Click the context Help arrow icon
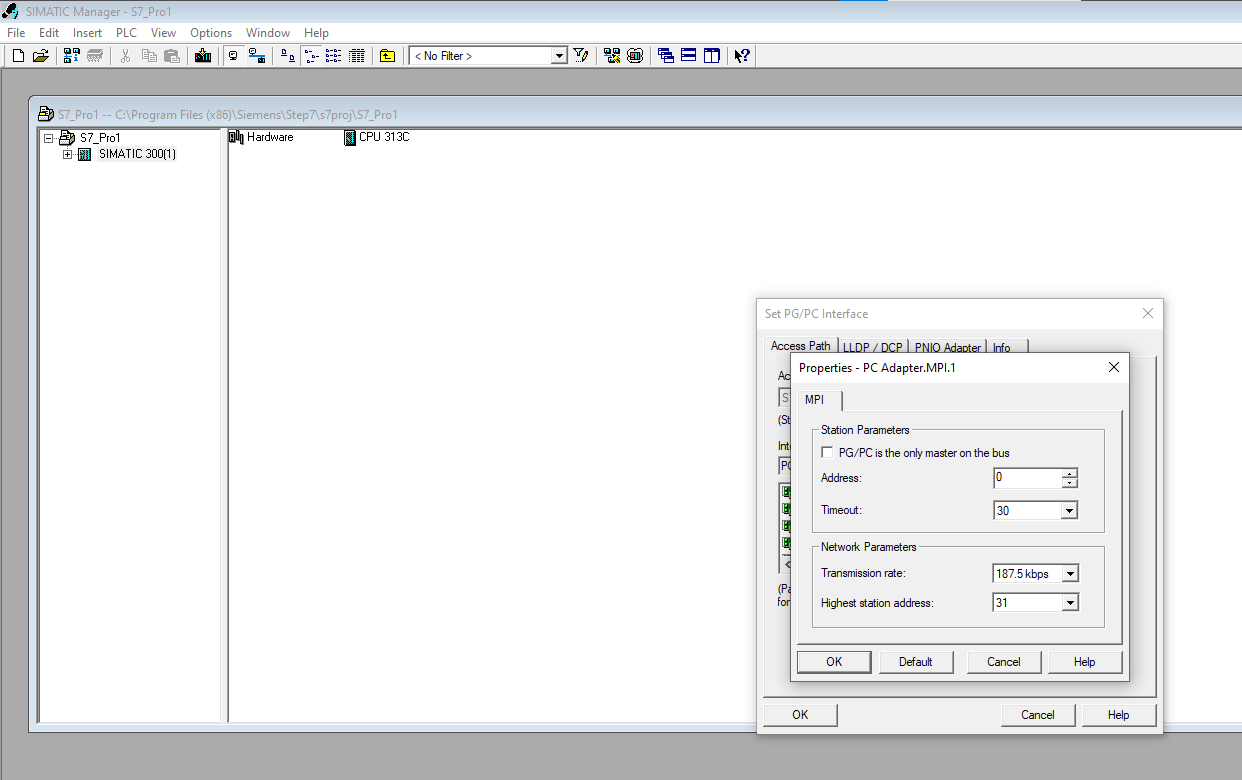The image size is (1242, 780). [x=742, y=56]
